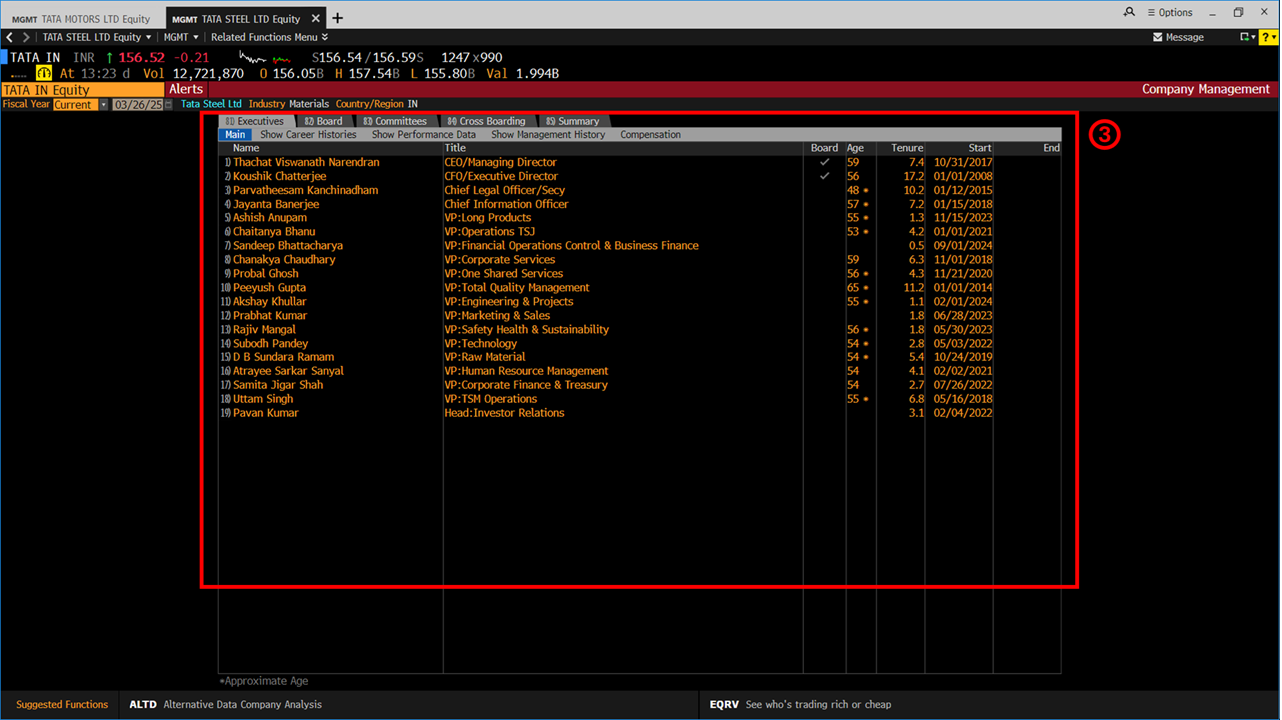The height and width of the screenshot is (720, 1282).
Task: Sort by the Start column header
Action: point(980,148)
